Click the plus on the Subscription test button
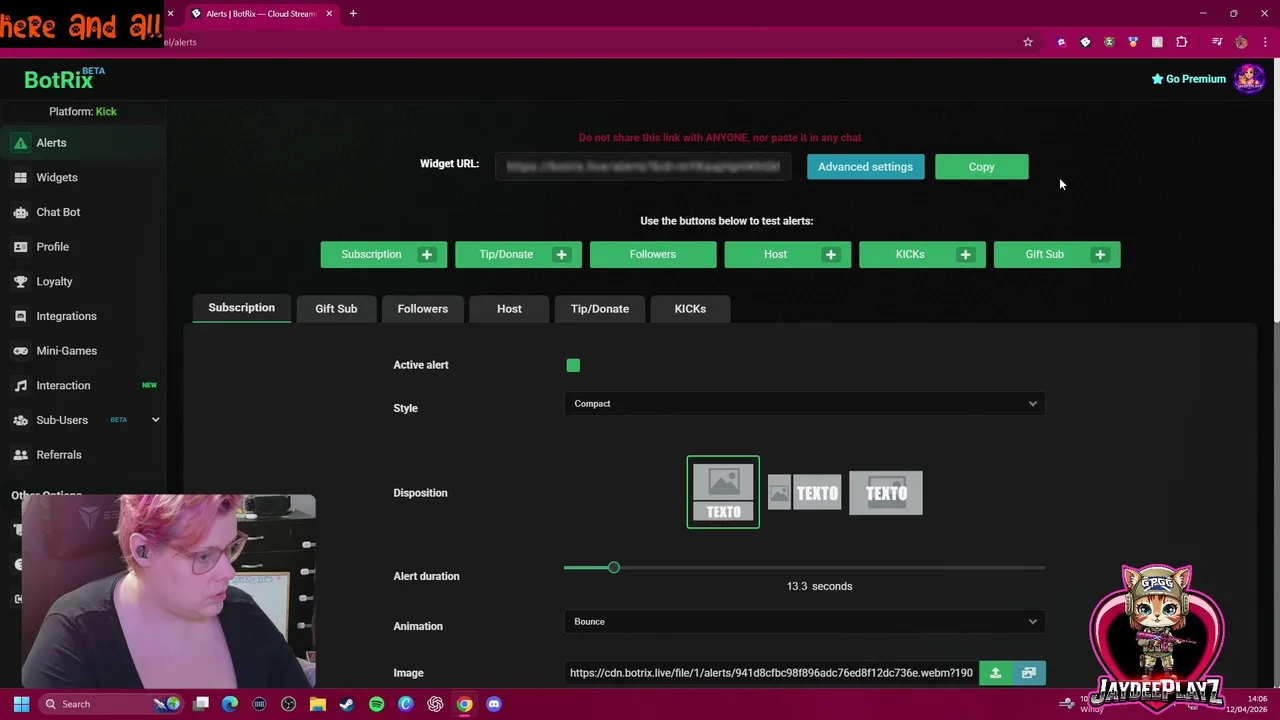This screenshot has height=720, width=1280. pyautogui.click(x=427, y=255)
